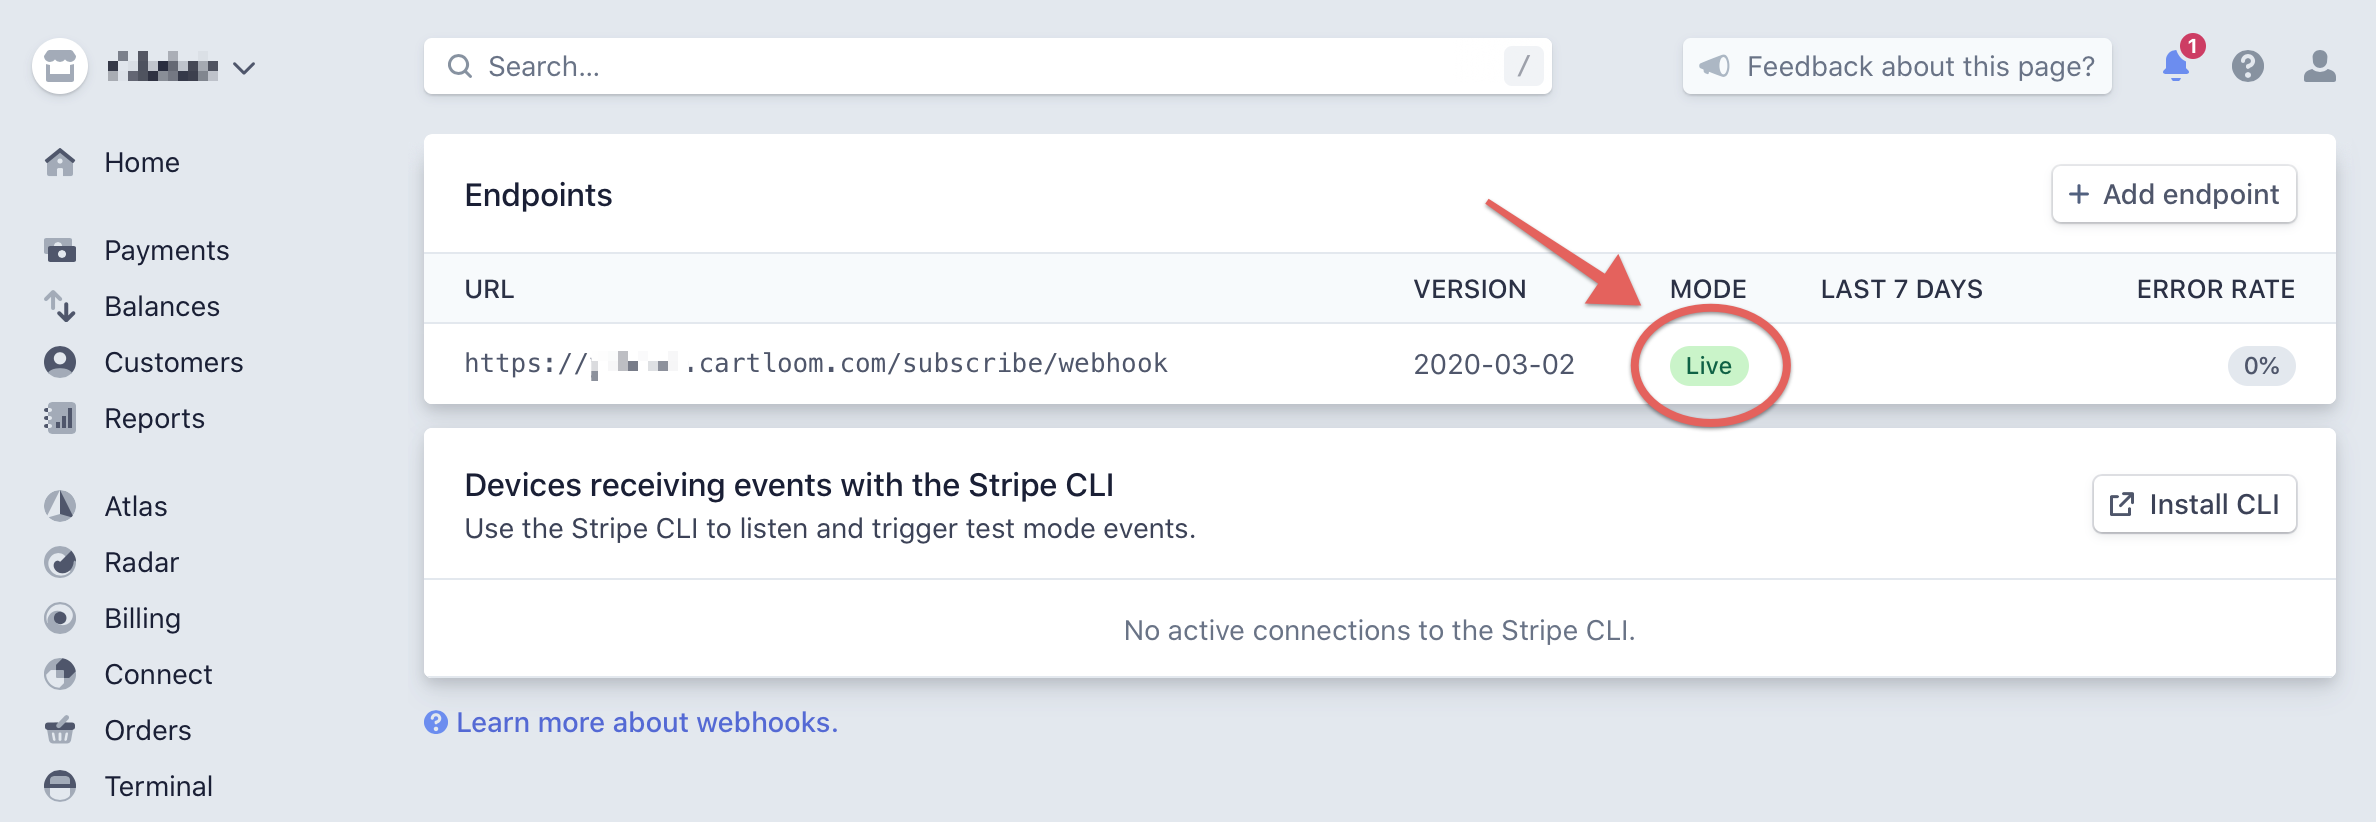Click the Radar sidebar icon
Image resolution: width=2376 pixels, height=822 pixels.
(x=60, y=562)
